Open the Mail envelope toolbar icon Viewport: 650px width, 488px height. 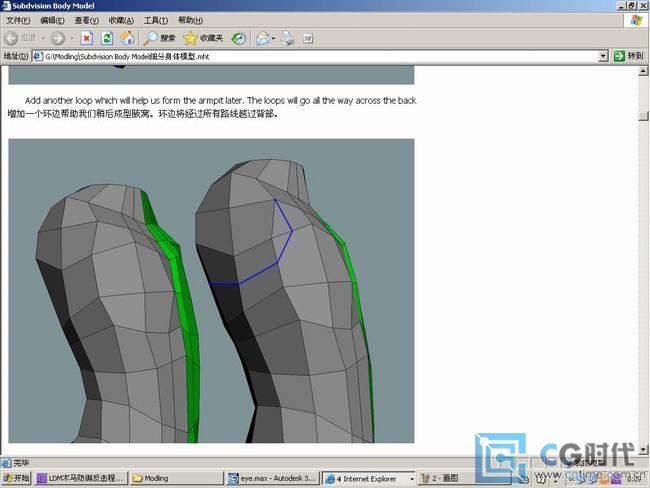pos(262,39)
